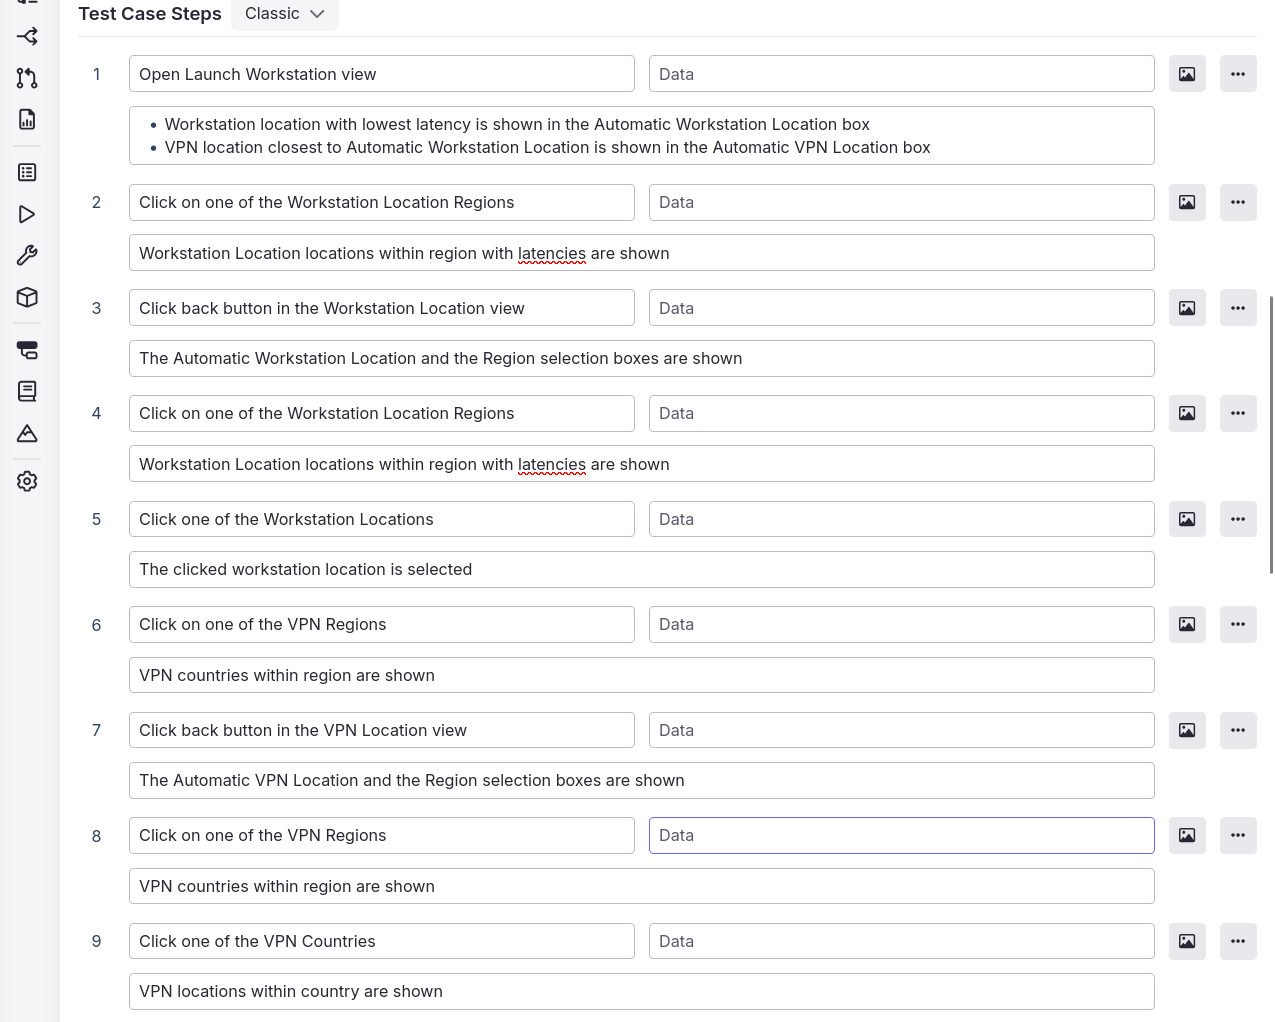Open the settings gear in sidebar
The width and height of the screenshot is (1275, 1022).
27,481
